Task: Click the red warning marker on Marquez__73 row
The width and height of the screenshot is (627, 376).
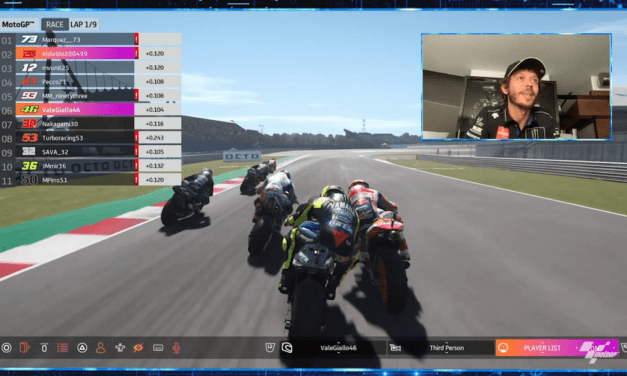Action: (136, 39)
